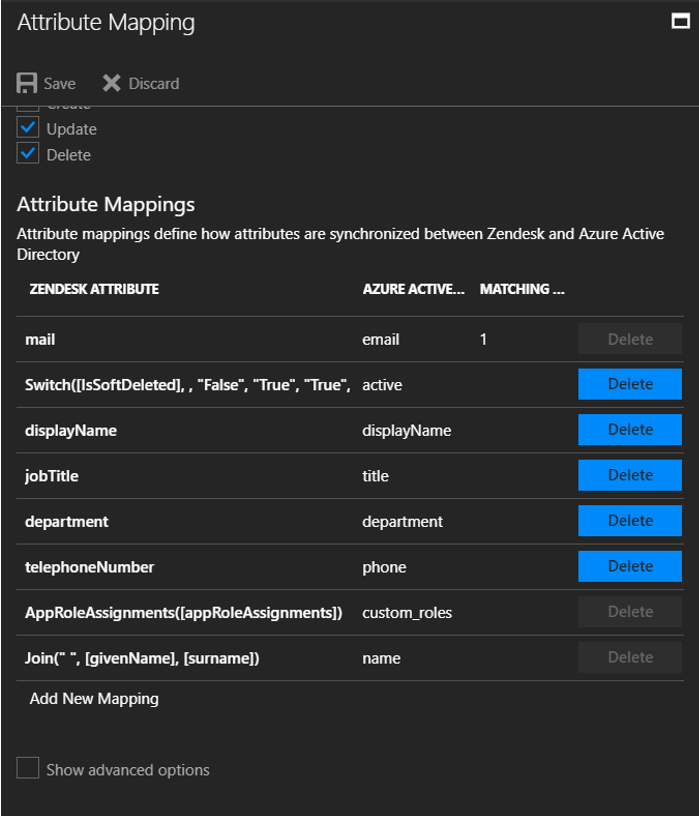
Task: Click the Save floppy disk icon
Action: (27, 83)
